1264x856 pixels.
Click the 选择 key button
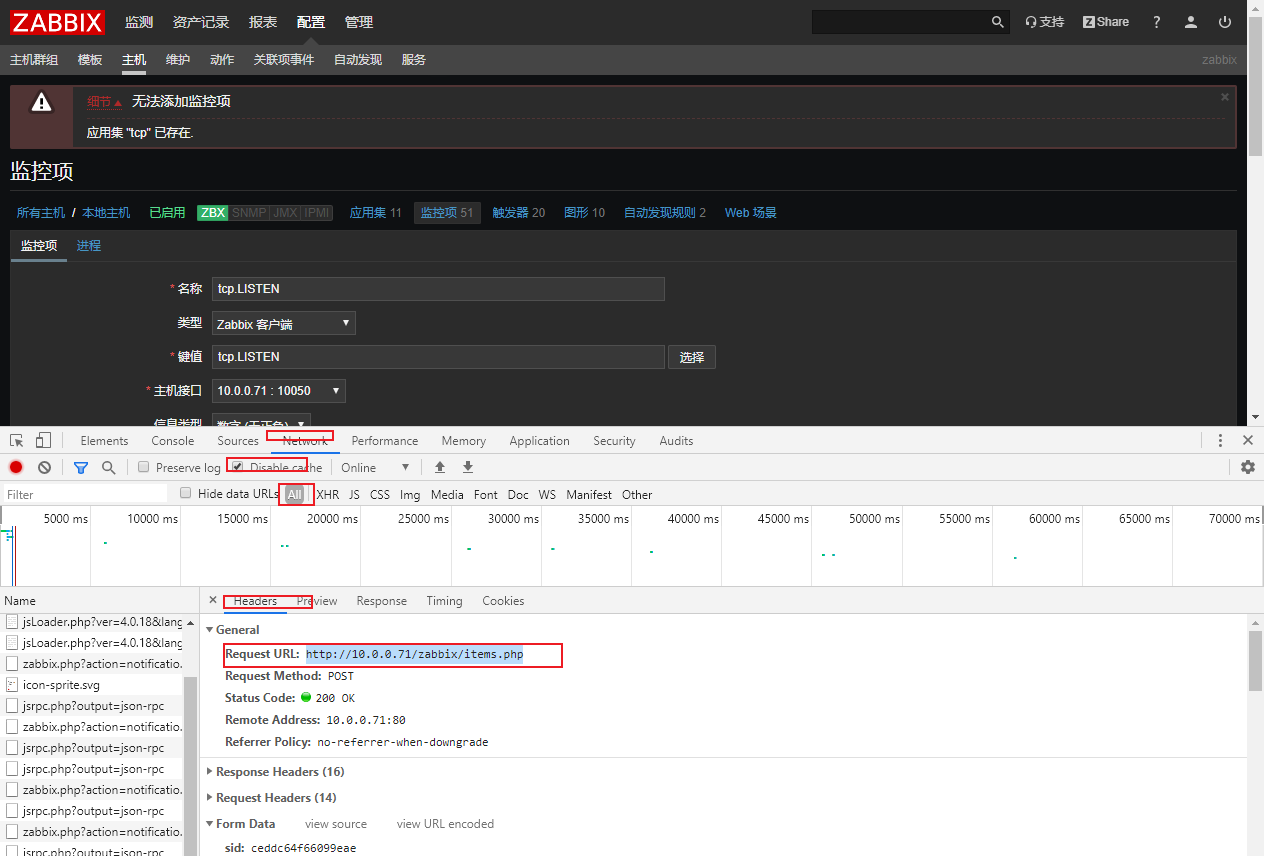(692, 357)
